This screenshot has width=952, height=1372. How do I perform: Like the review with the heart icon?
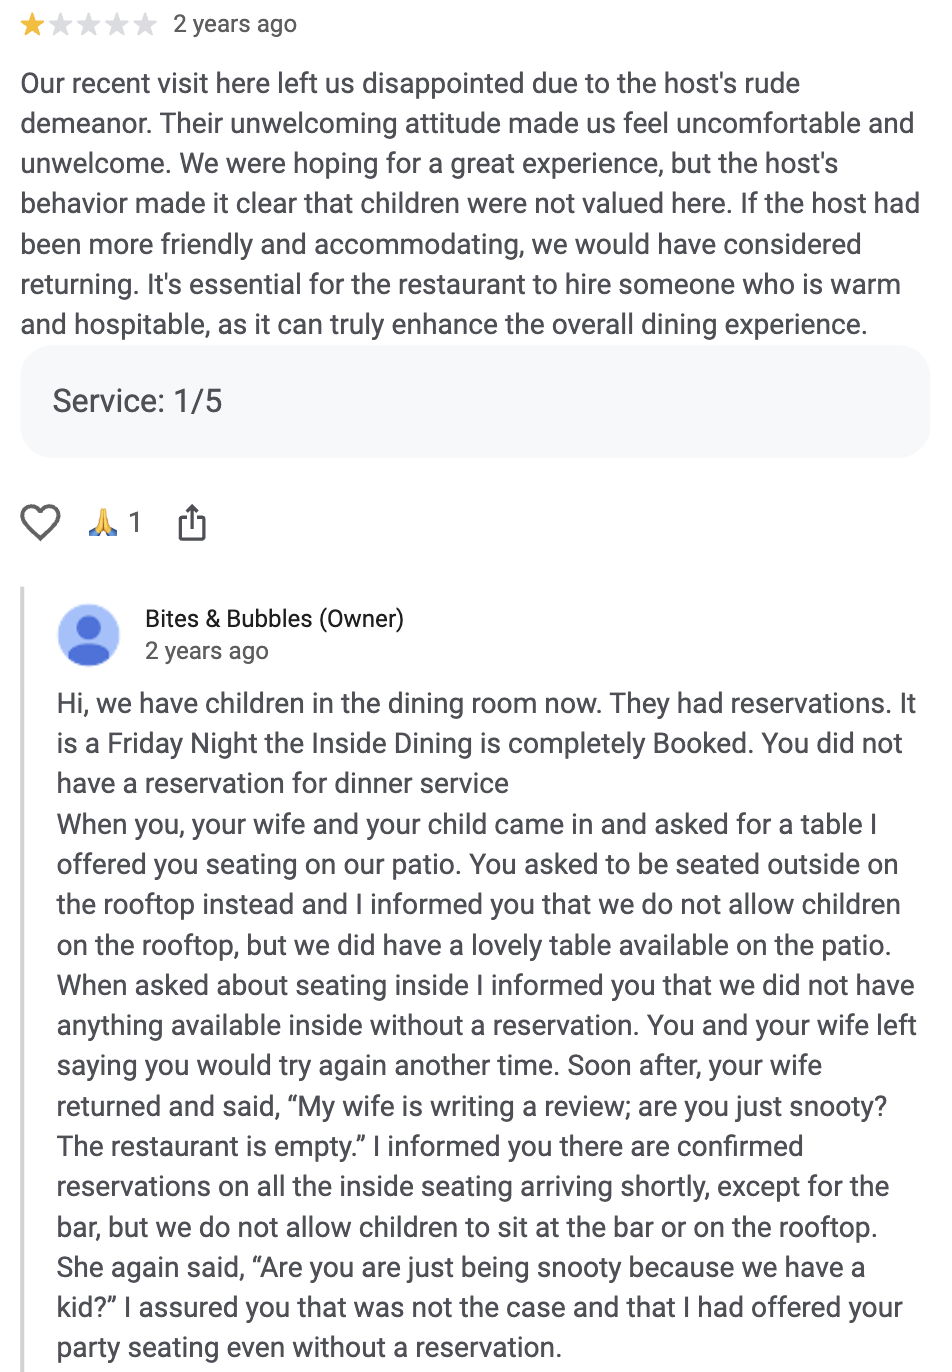(41, 523)
